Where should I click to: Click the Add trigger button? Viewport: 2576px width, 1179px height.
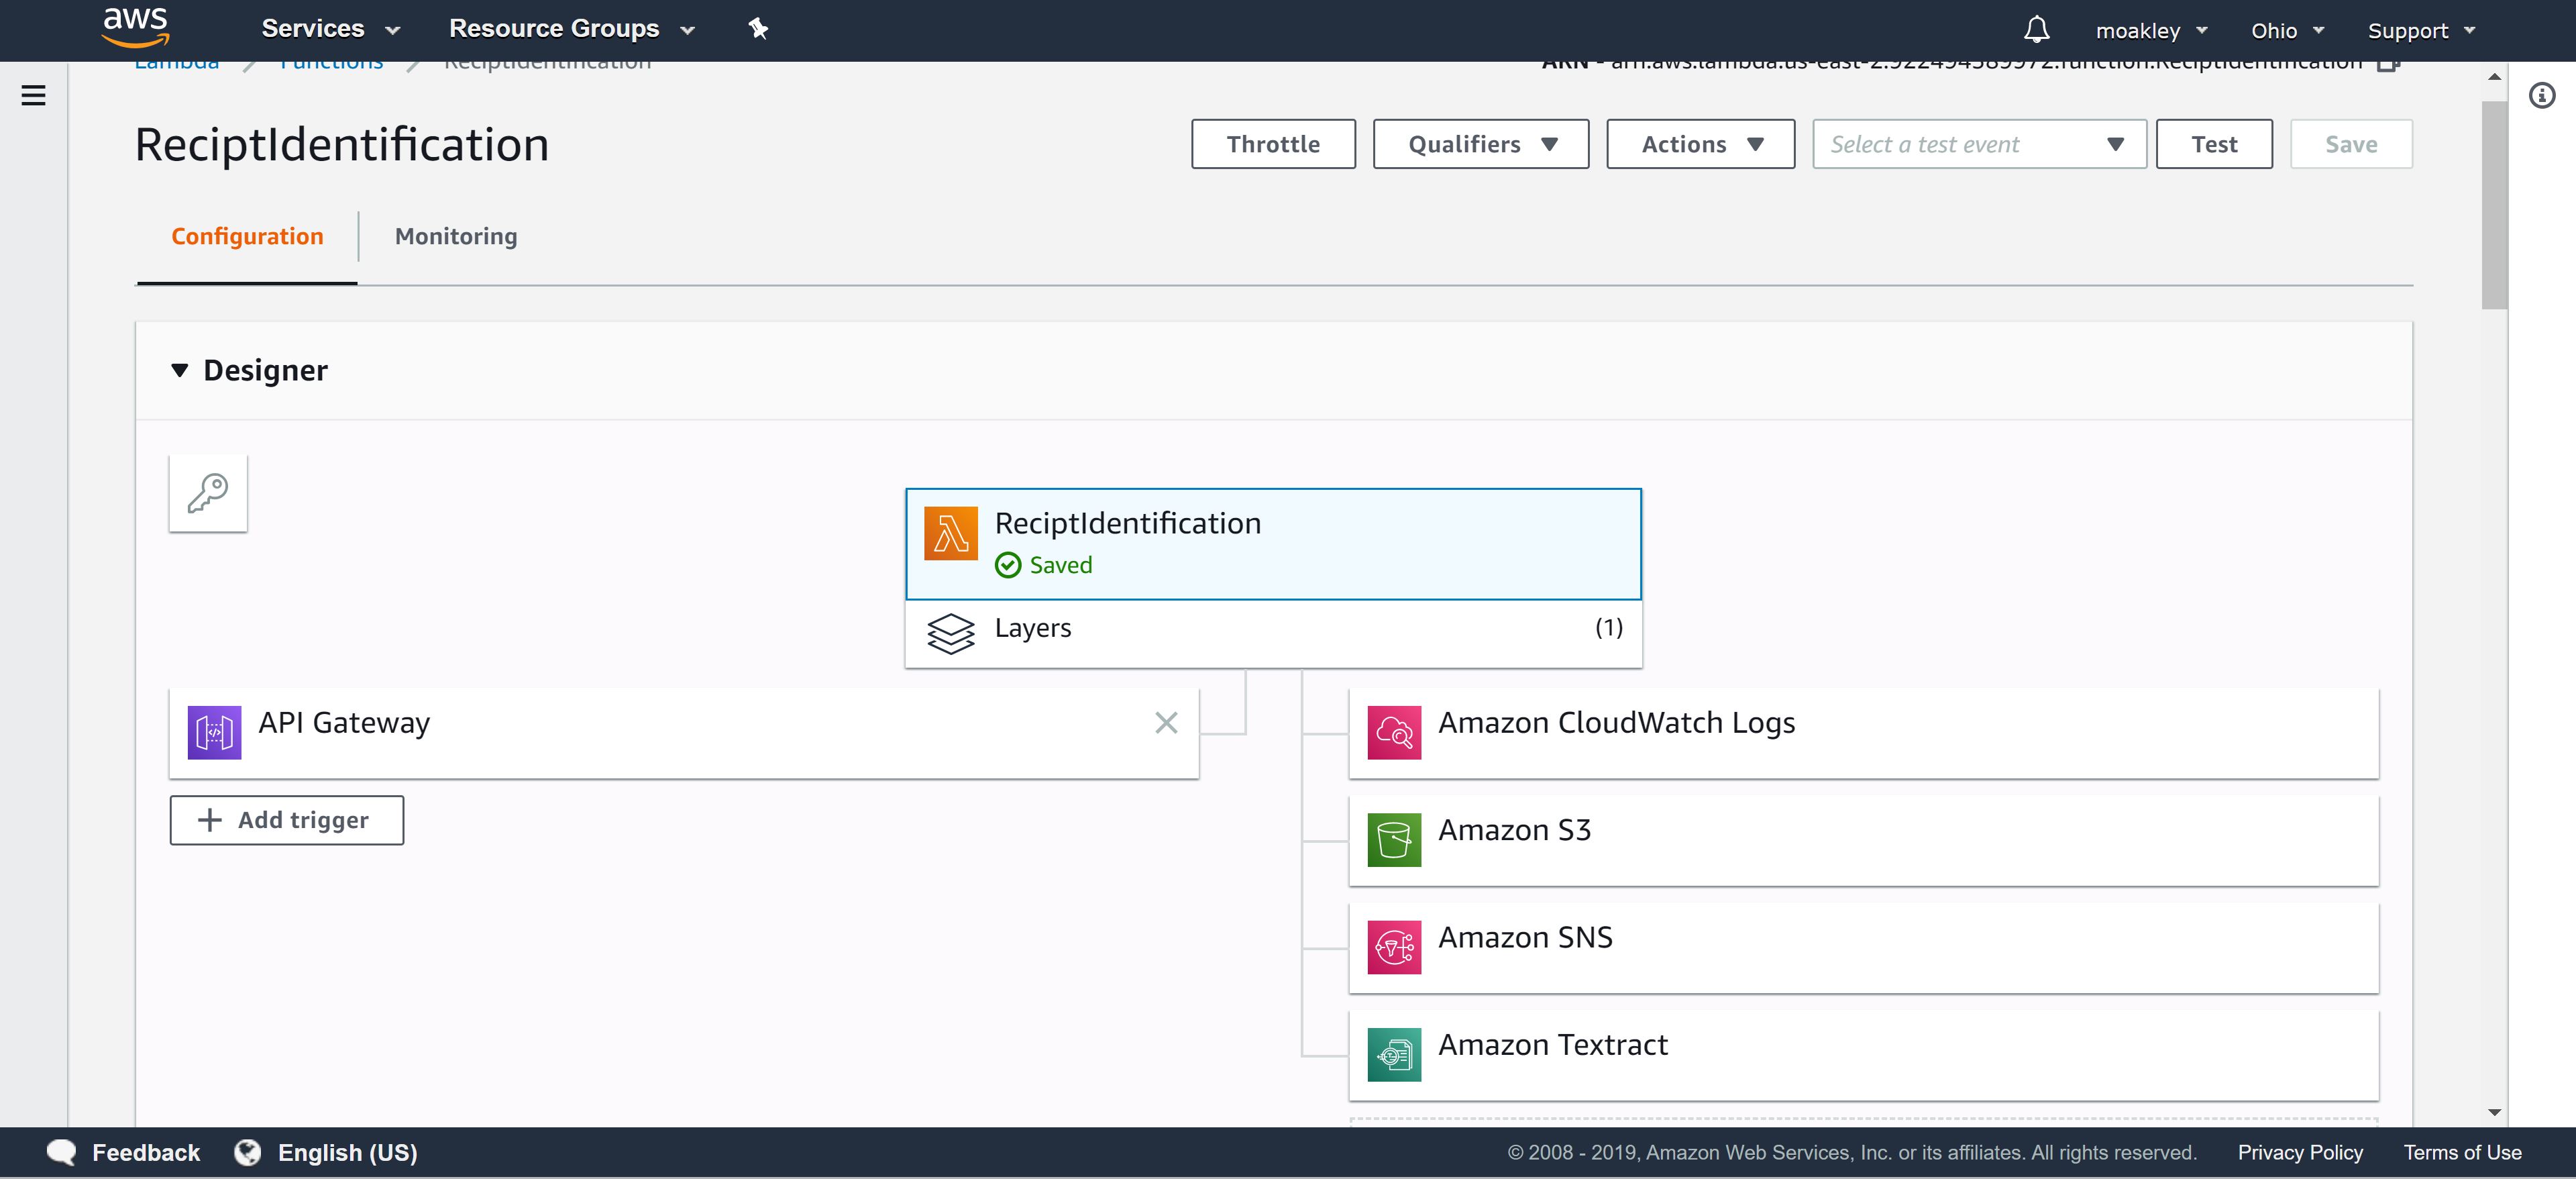(286, 819)
